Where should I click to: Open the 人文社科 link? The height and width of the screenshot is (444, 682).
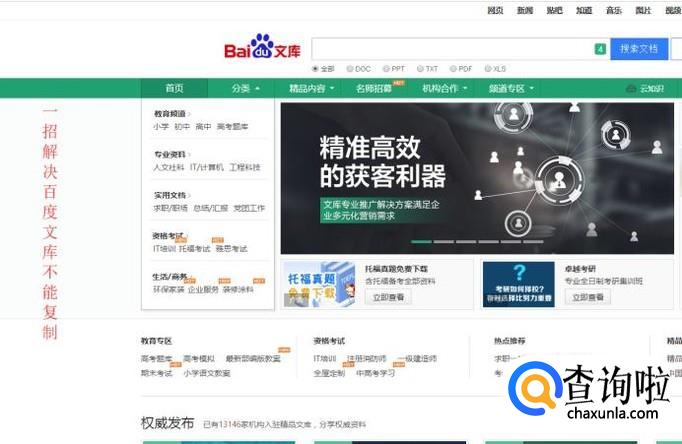coord(169,167)
